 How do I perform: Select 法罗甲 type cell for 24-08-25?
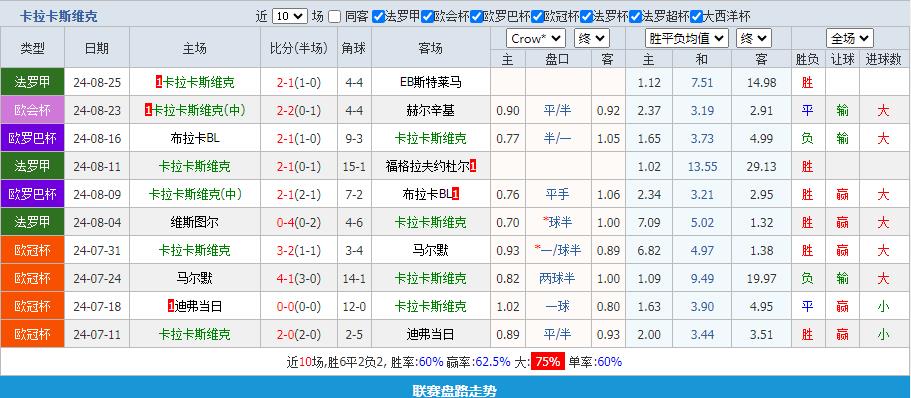pos(33,83)
